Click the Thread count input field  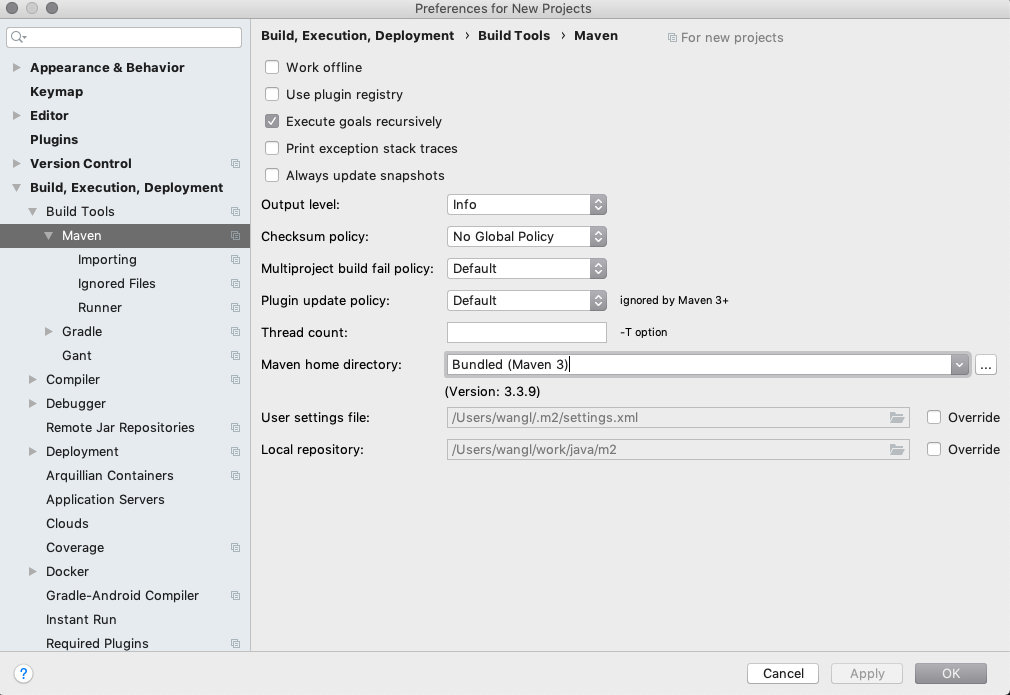[x=526, y=332]
